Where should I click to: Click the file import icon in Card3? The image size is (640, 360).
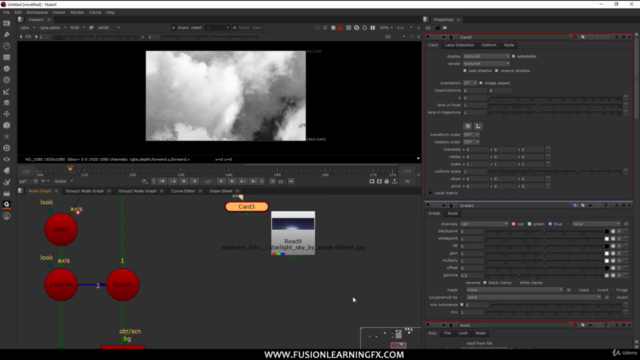point(468,126)
